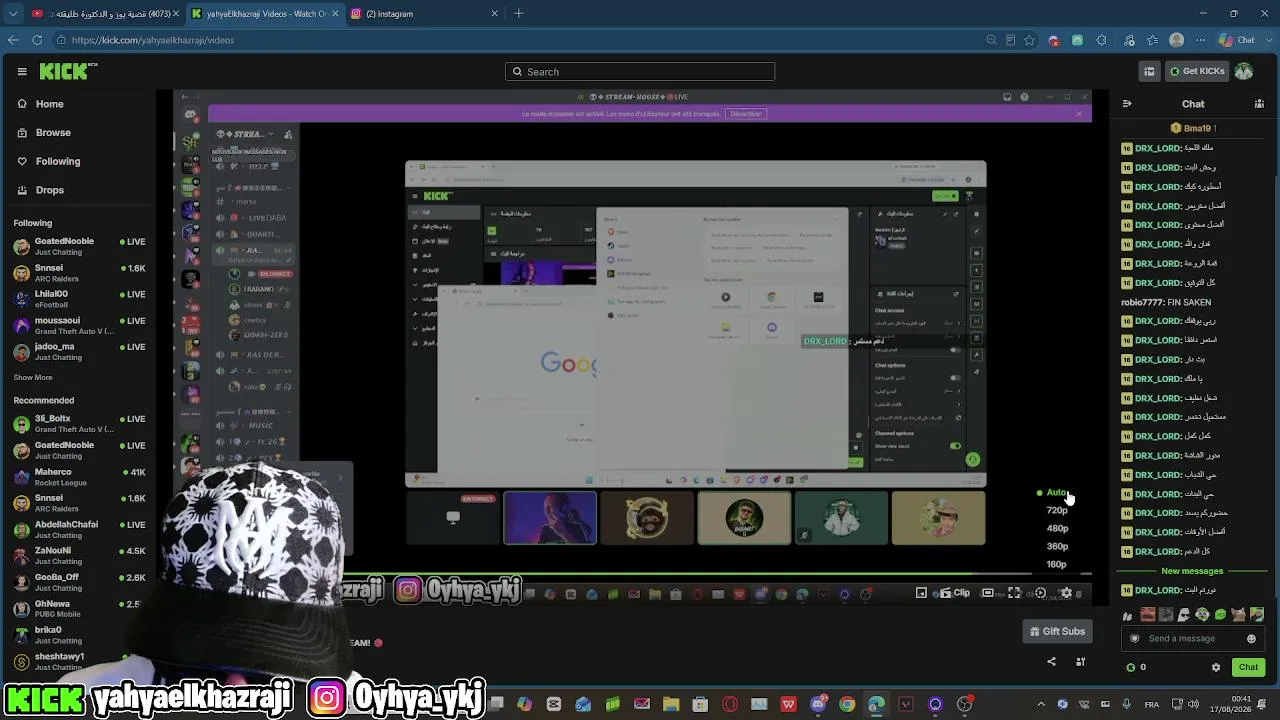Screen dimensions: 1280x720
Task: Open Google Chrome from the taskbar
Action: tap(847, 704)
